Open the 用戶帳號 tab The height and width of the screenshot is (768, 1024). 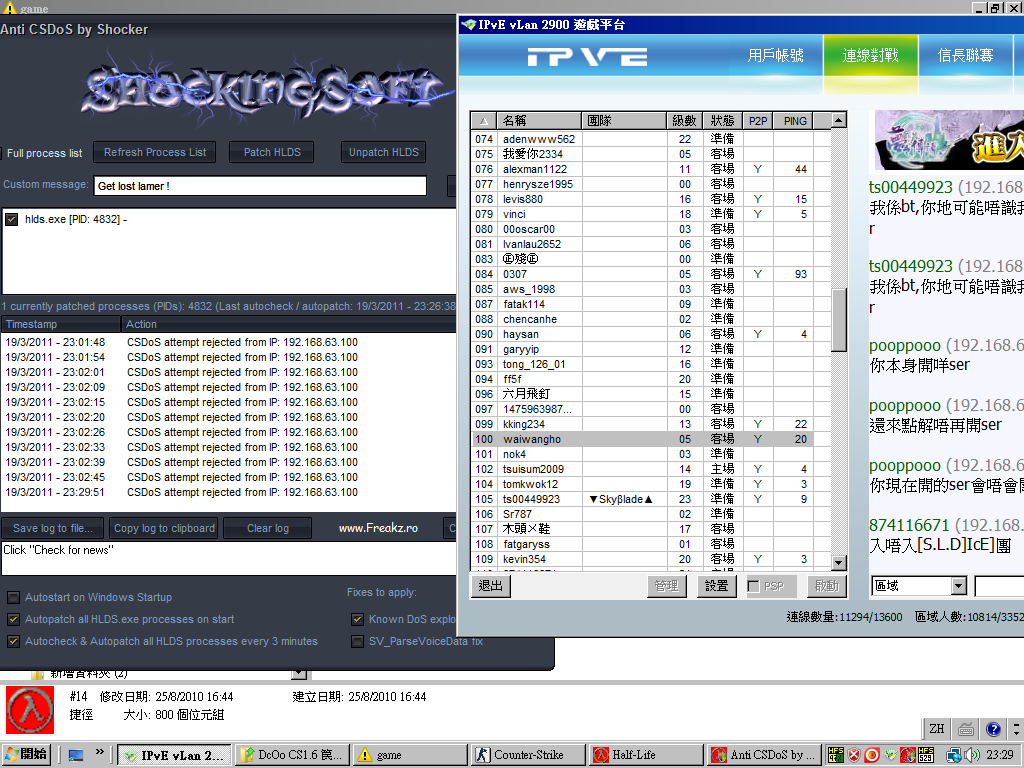775,56
